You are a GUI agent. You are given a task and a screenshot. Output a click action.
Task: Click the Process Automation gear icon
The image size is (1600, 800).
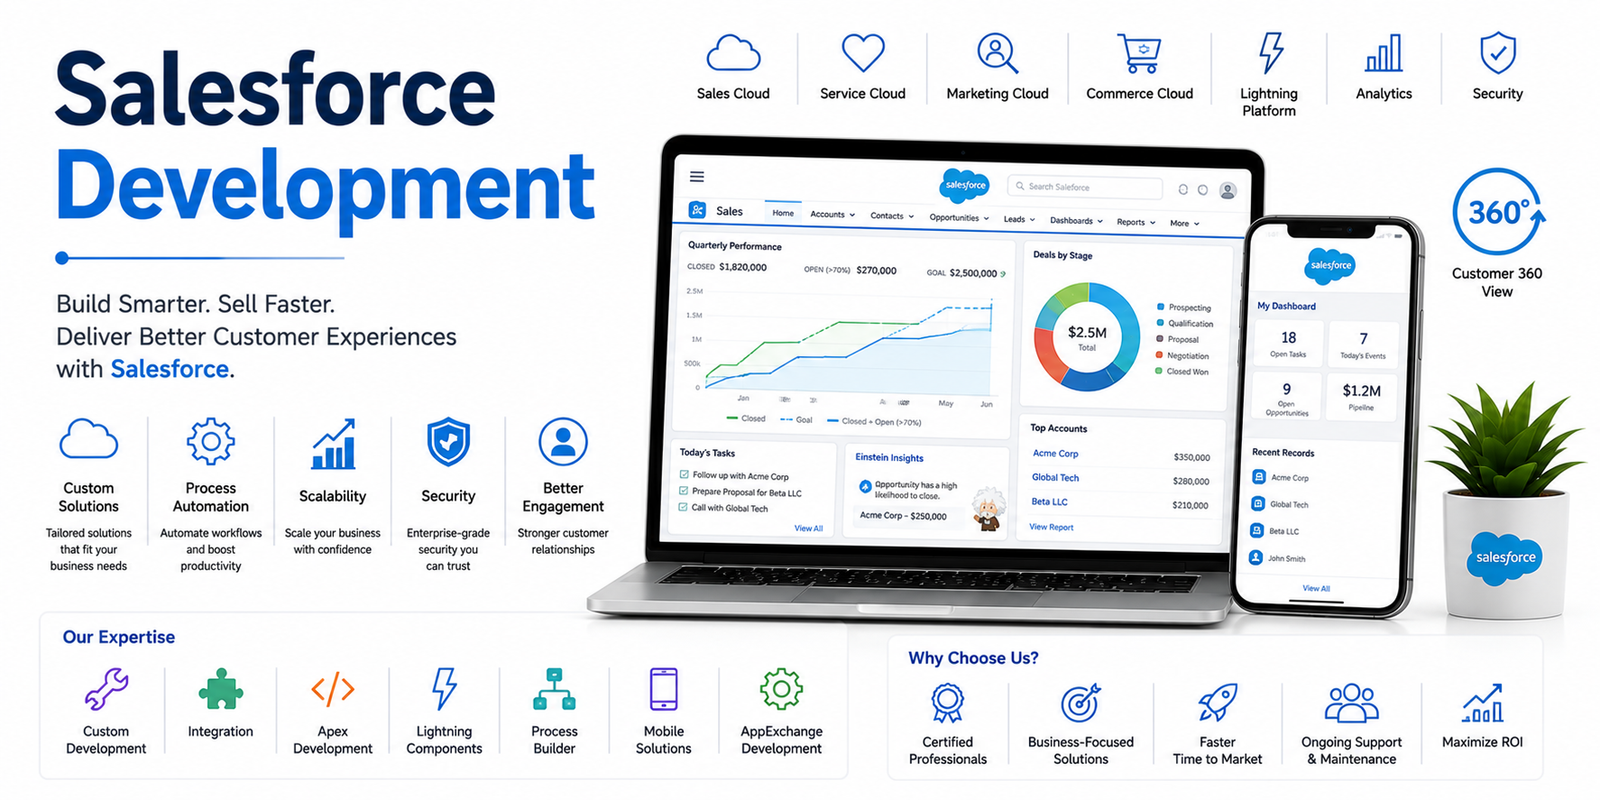click(x=211, y=441)
